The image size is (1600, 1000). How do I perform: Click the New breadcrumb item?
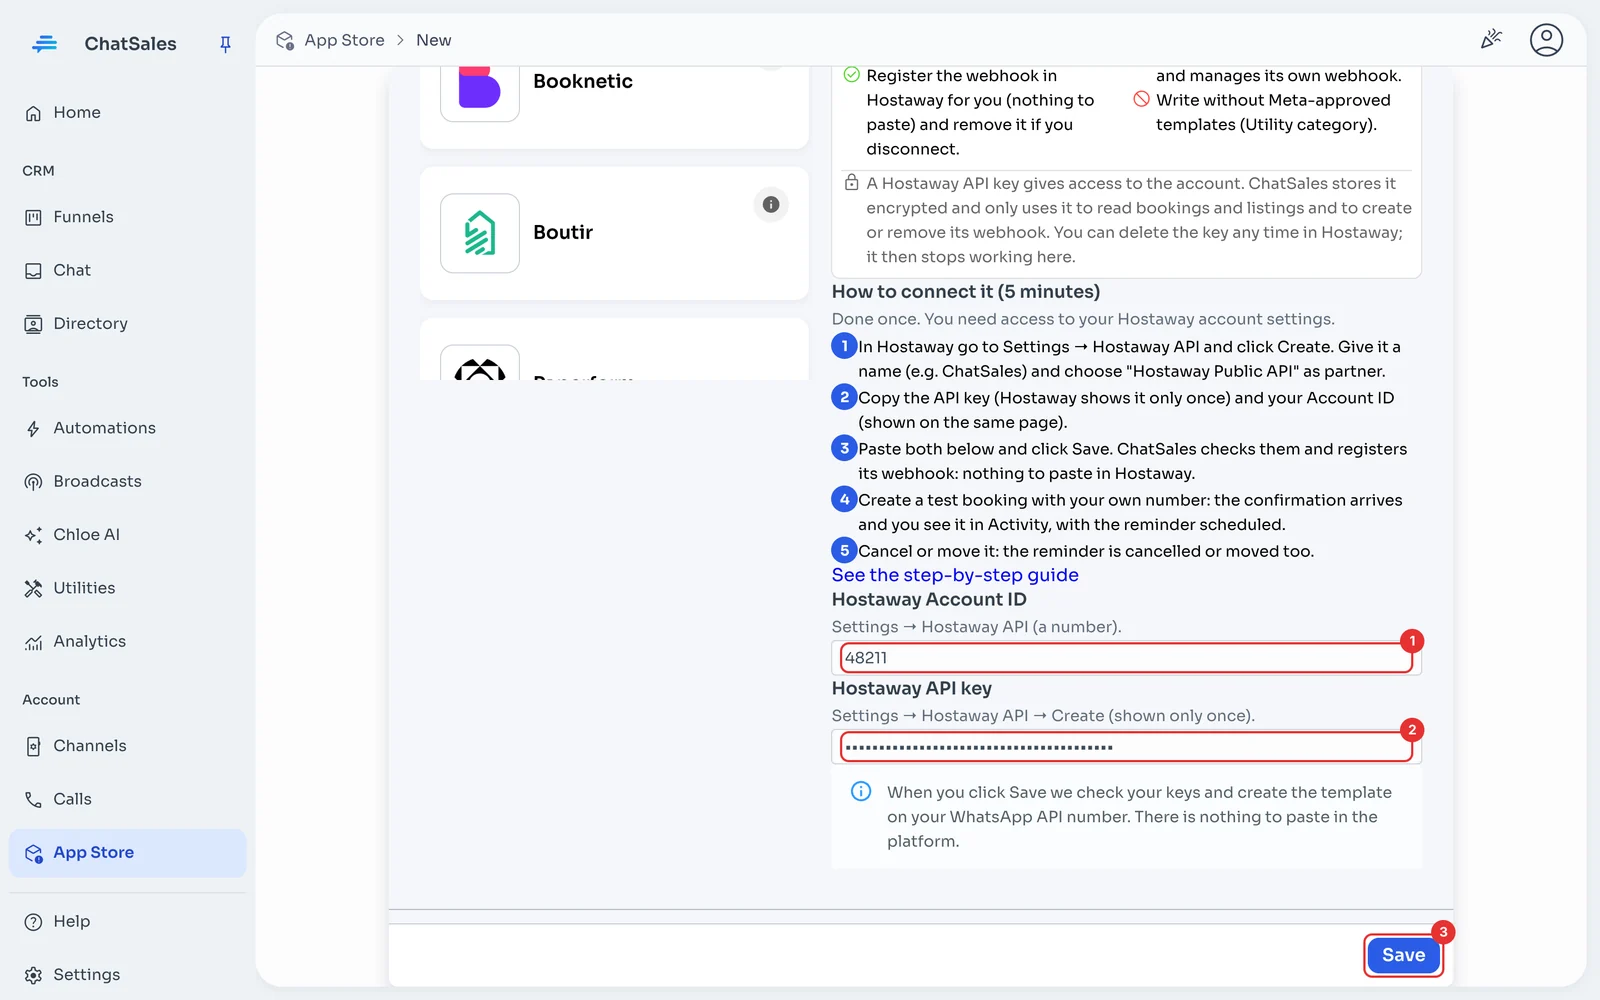(434, 40)
